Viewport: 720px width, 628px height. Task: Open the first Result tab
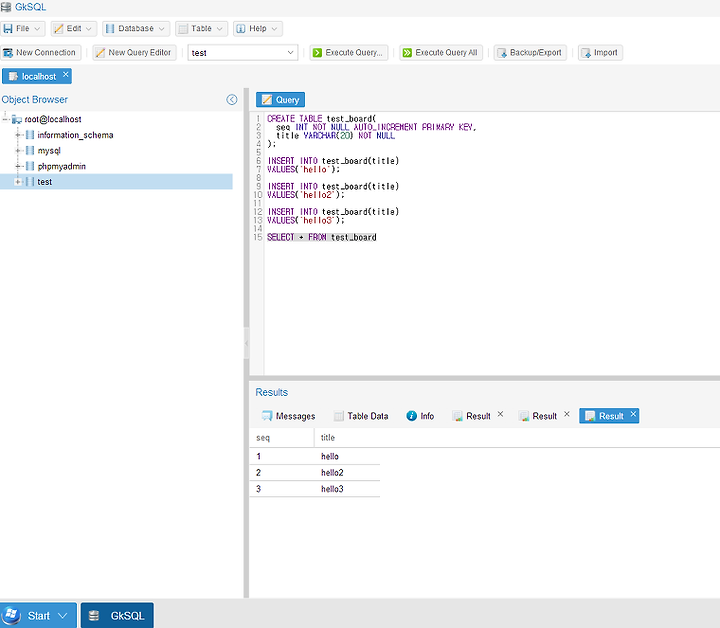(x=473, y=416)
